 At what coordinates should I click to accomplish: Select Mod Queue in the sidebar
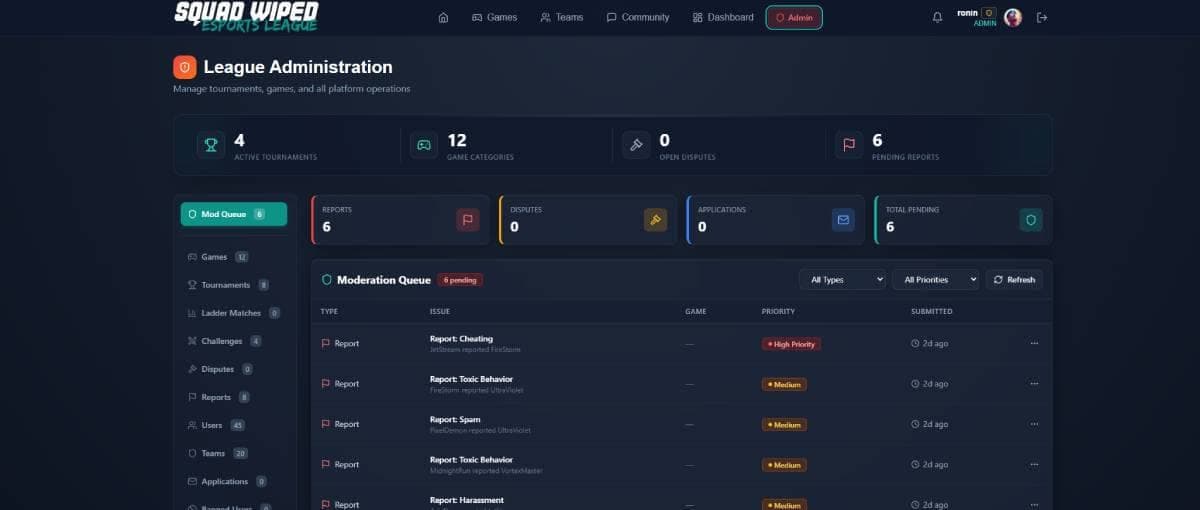233,214
